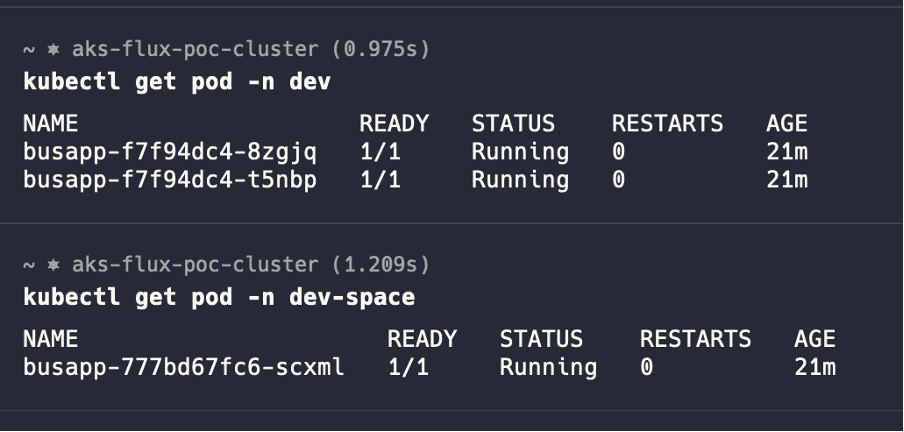
Task: Click the Kubernetes wheel icon in second prompt
Action: pyautogui.click(x=53, y=265)
